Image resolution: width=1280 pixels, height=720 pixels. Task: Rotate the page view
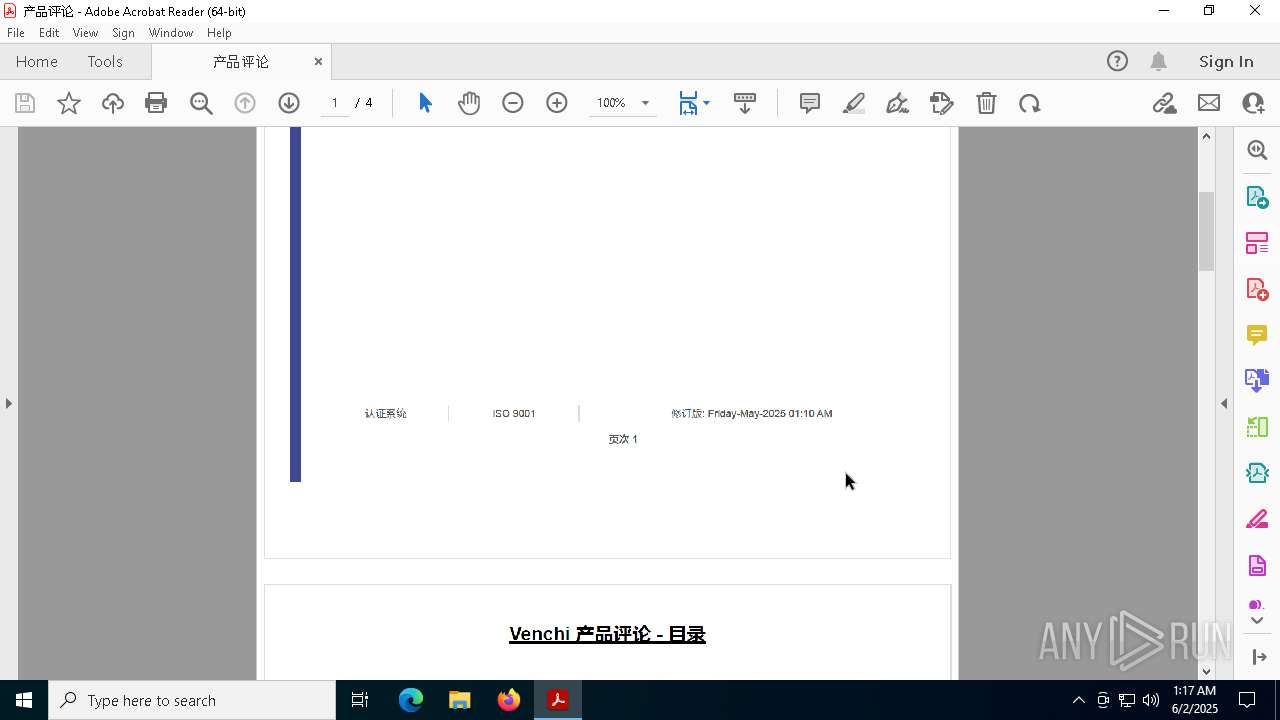pos(1030,103)
